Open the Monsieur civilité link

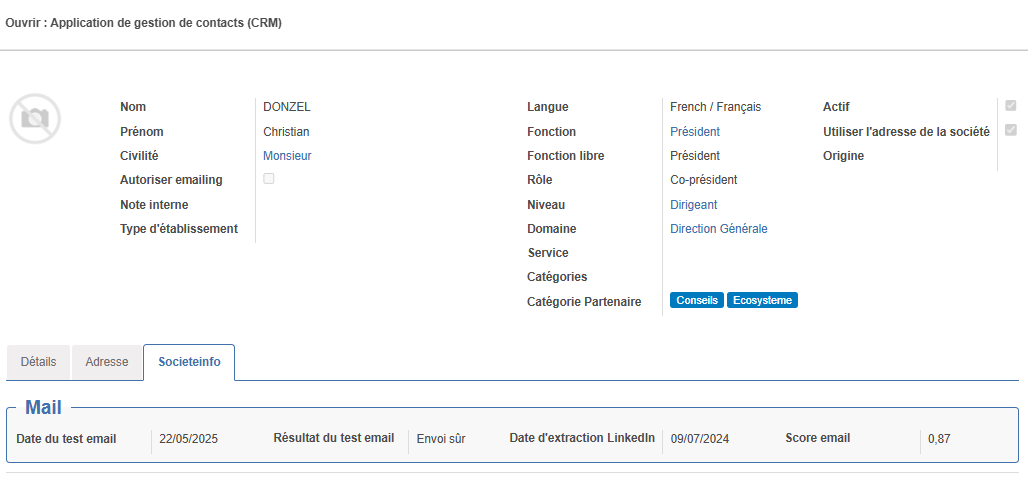coord(287,156)
